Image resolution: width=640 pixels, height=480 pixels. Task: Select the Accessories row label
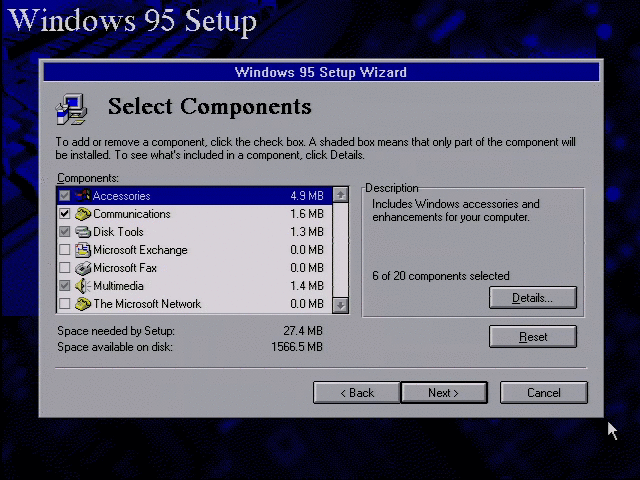tap(122, 196)
